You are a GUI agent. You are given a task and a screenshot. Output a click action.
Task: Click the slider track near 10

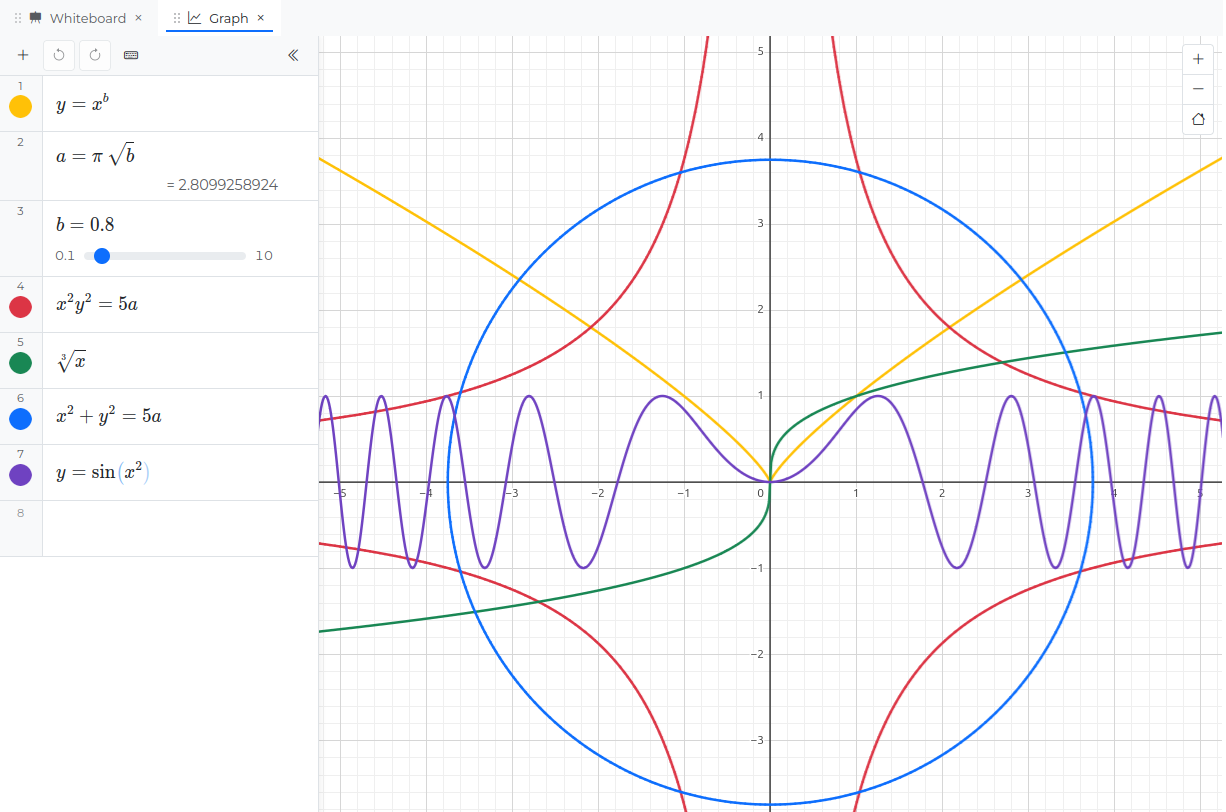click(240, 256)
